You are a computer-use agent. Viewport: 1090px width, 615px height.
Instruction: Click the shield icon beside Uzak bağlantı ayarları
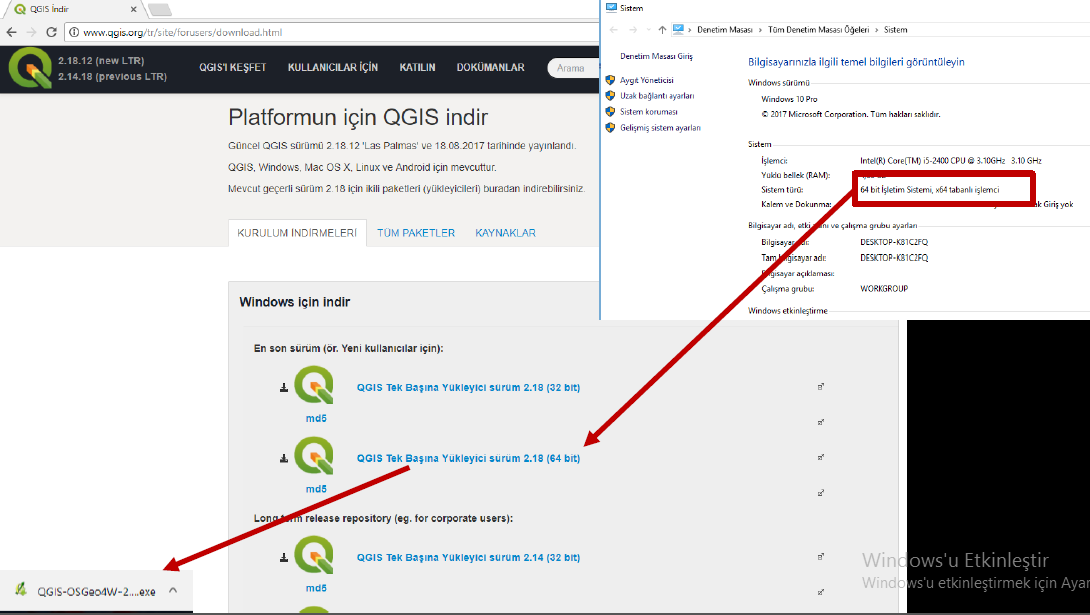coord(610,96)
